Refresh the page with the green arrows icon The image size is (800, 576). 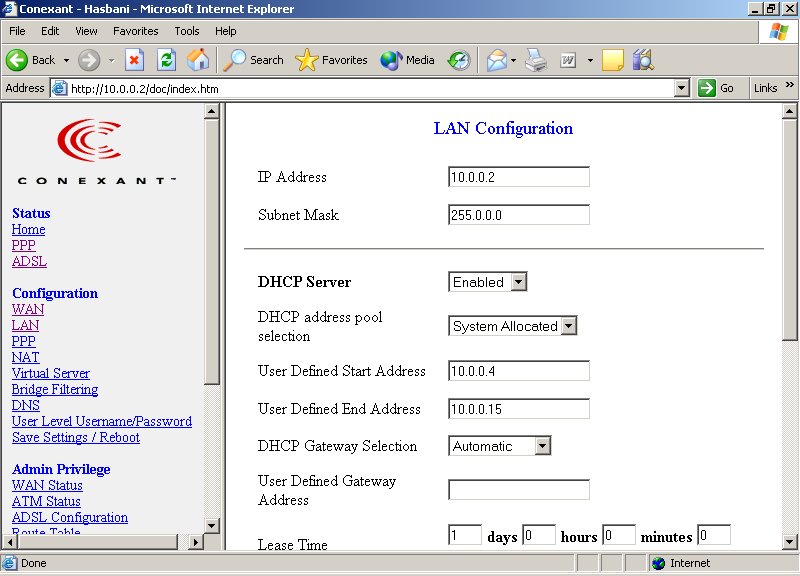166,60
